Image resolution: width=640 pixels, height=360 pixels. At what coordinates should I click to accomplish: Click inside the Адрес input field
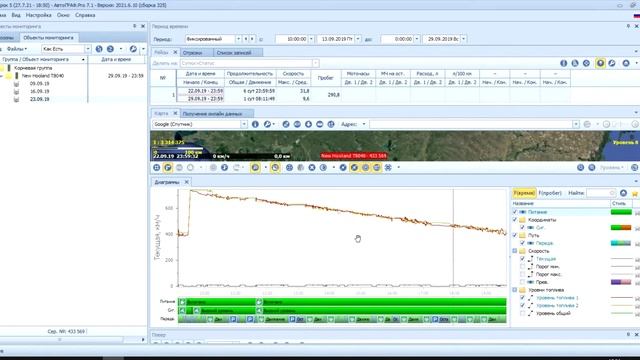(x=473, y=124)
